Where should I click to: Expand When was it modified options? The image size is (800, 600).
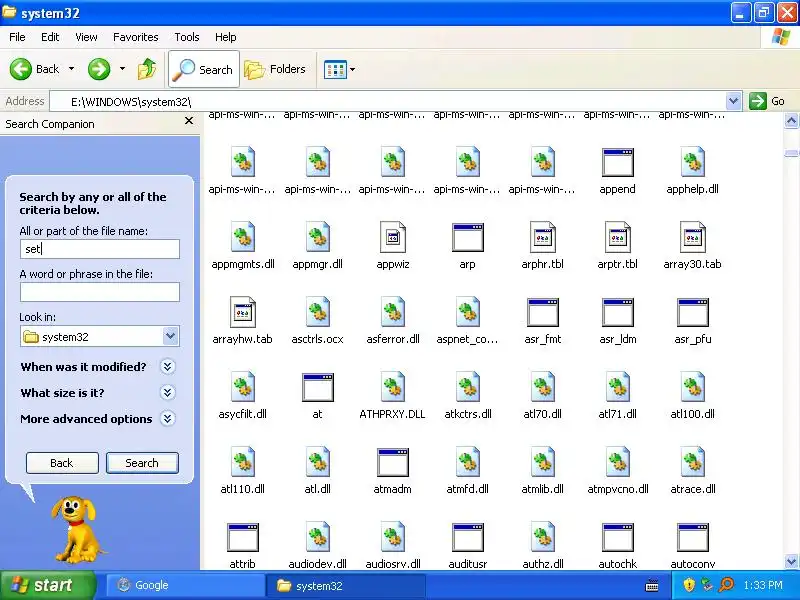pyautogui.click(x=167, y=367)
